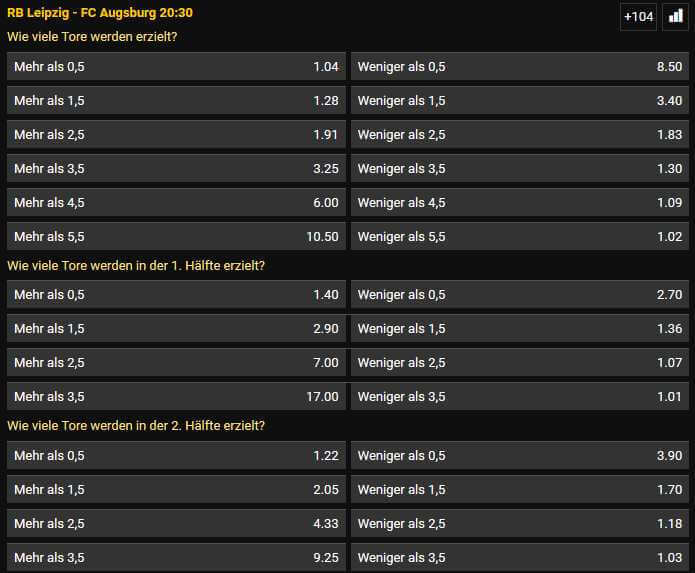This screenshot has width=695, height=573.
Task: Choose second-half Weniger als 0,5 at 3.90
Action: [x=519, y=456]
